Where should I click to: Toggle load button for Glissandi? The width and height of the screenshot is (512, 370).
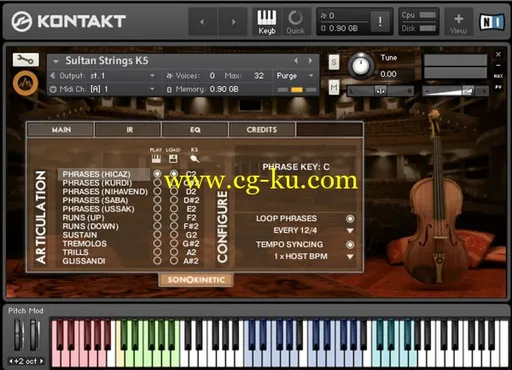coord(173,261)
